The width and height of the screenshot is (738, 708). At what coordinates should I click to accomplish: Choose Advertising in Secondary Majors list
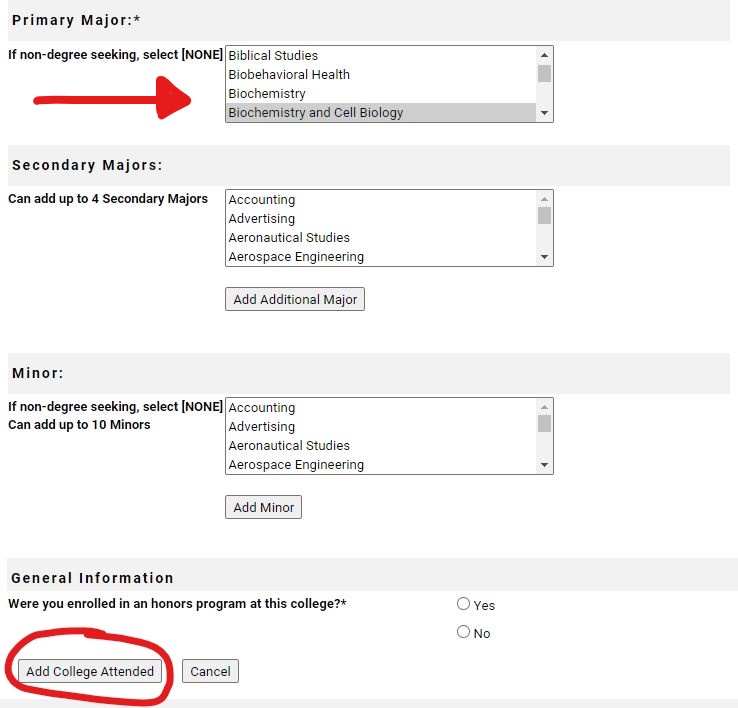click(x=262, y=219)
